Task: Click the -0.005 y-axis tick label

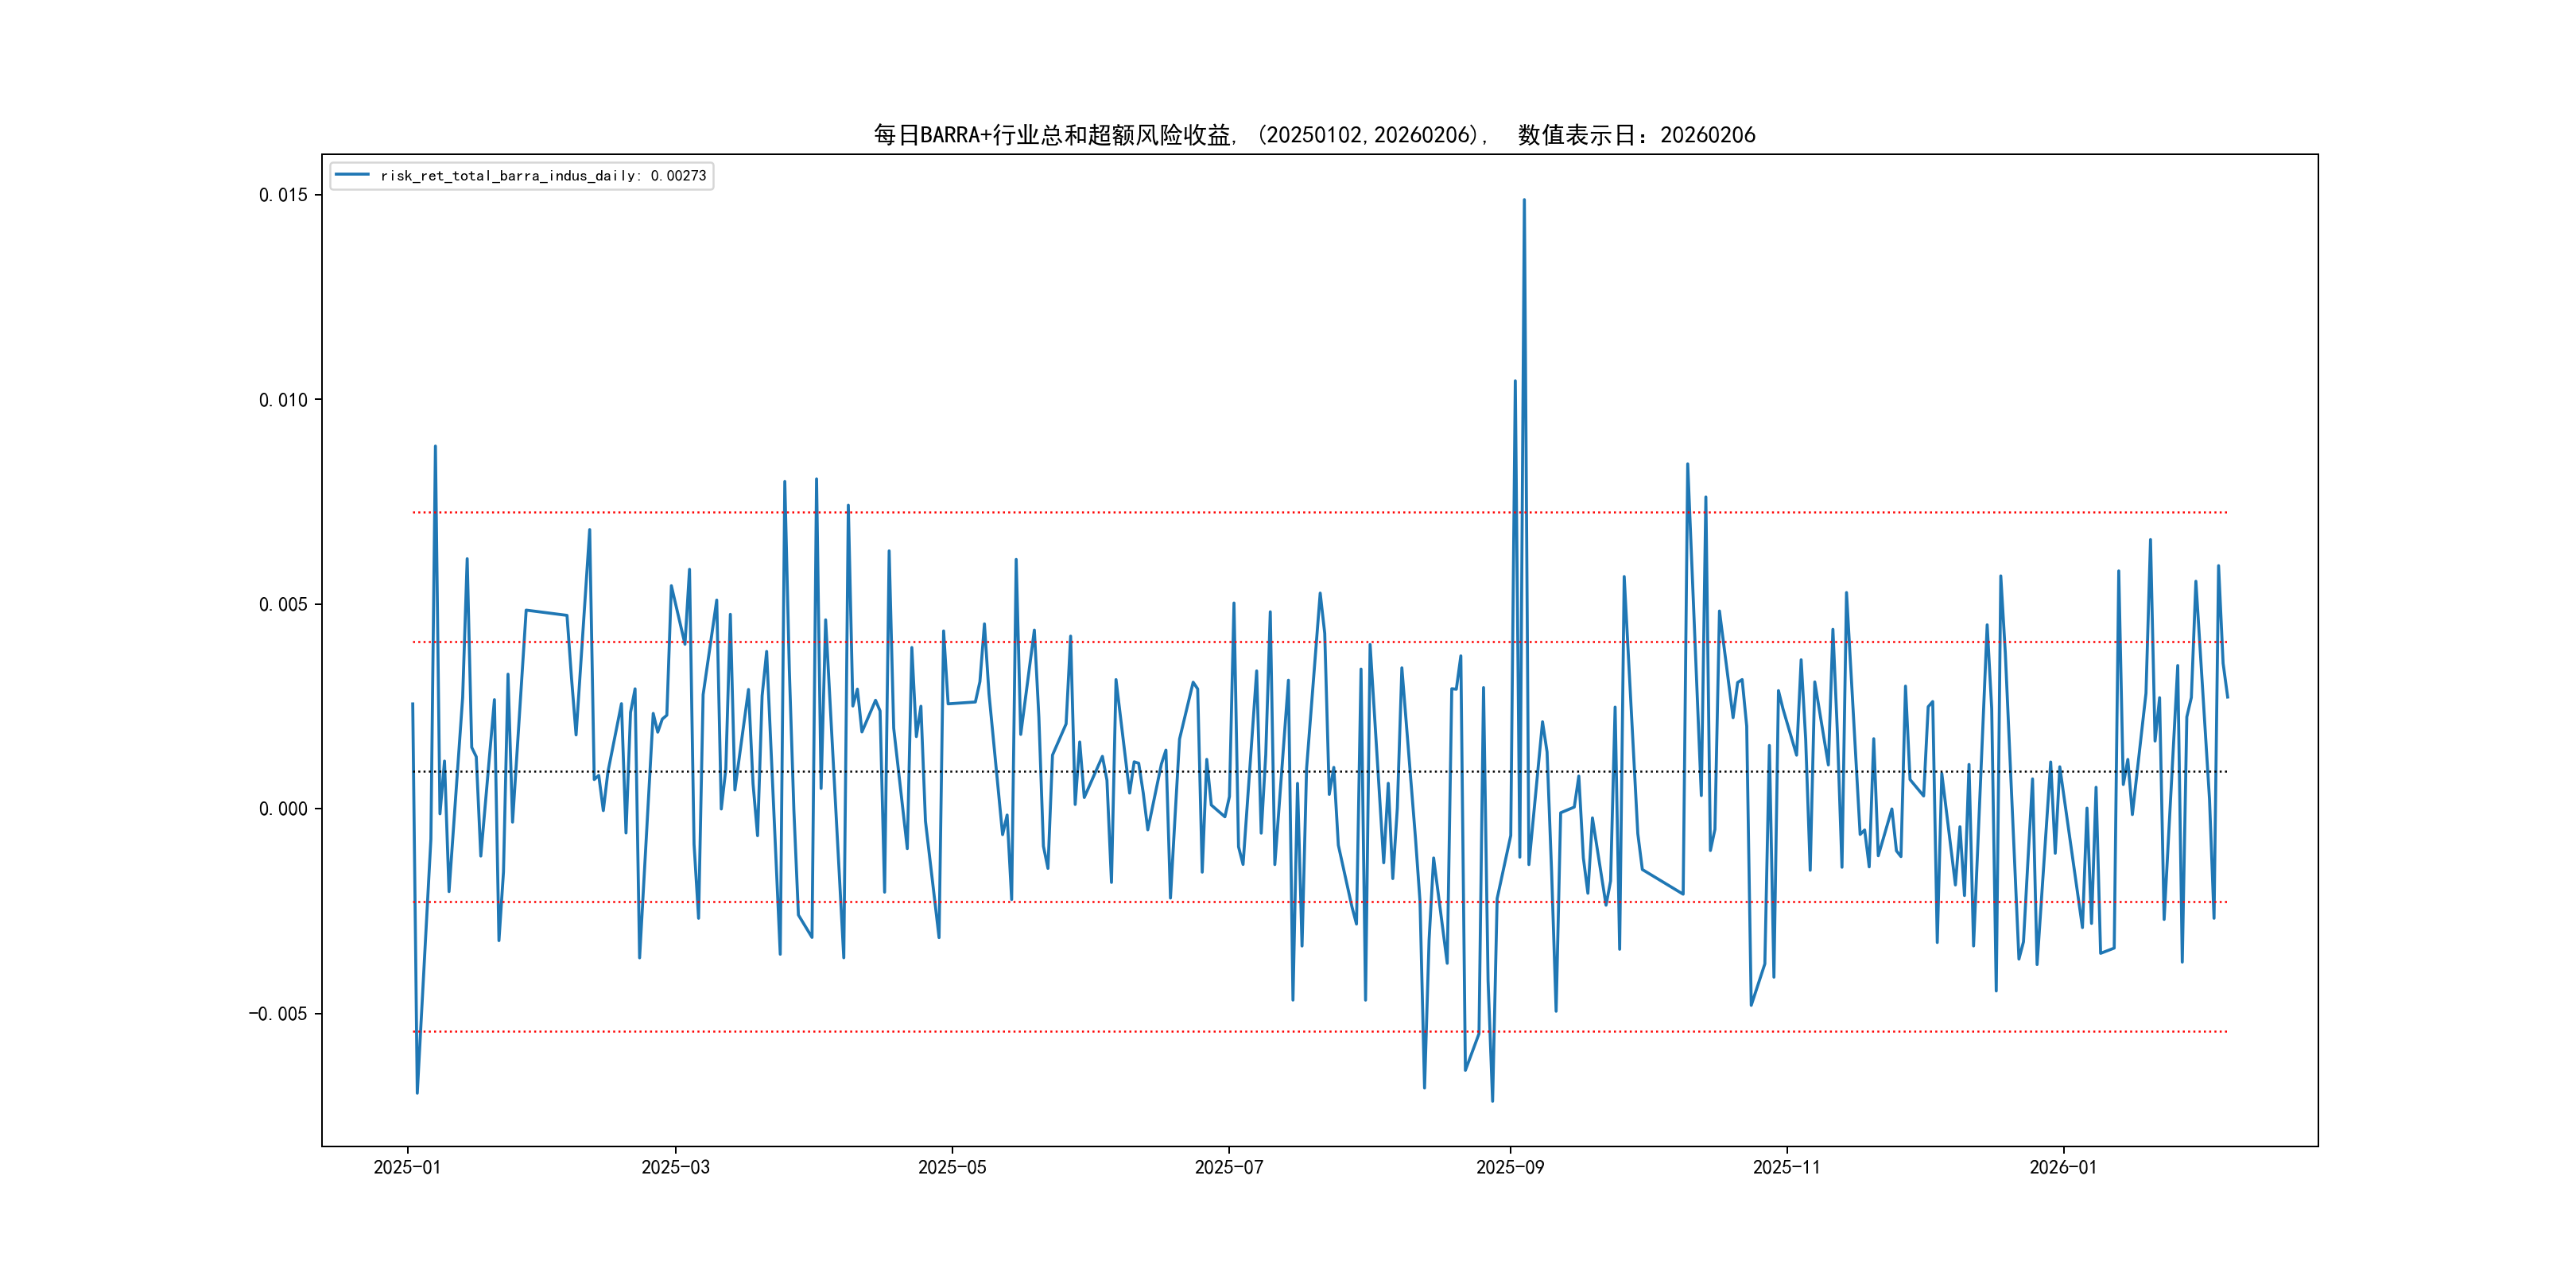Action: click(278, 1014)
